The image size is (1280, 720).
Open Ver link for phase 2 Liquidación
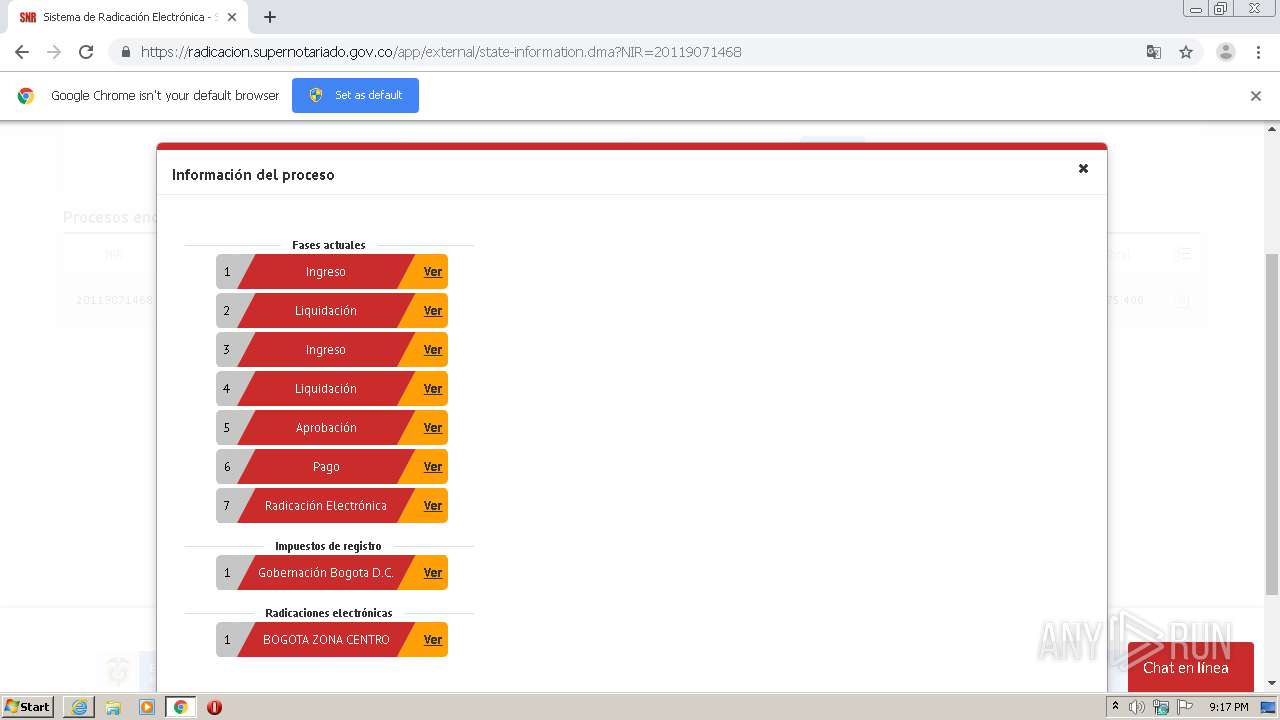point(433,311)
